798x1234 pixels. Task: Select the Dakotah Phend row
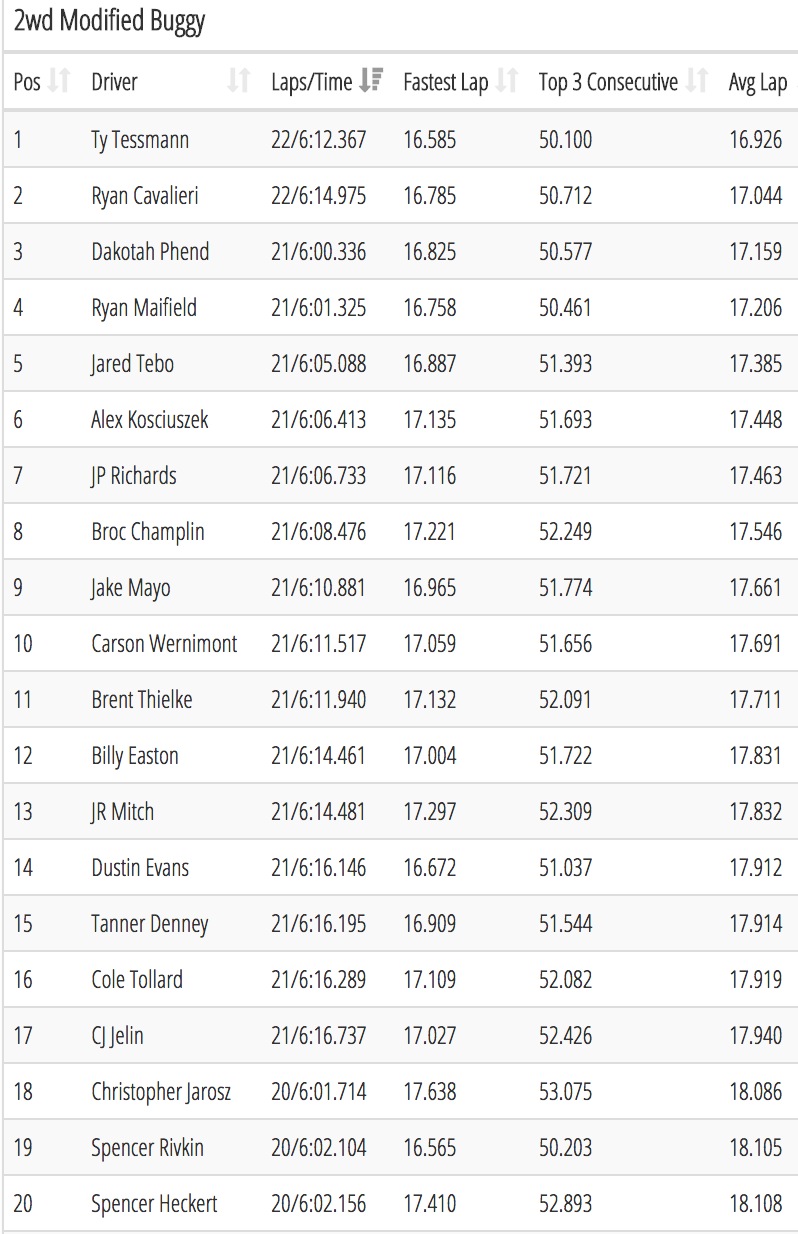pyautogui.click(x=399, y=251)
